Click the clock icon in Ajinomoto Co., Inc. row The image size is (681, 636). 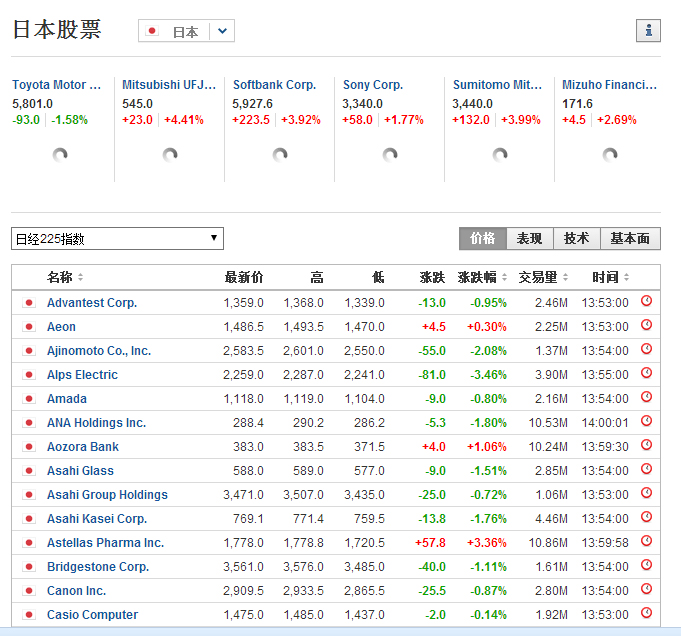647,348
